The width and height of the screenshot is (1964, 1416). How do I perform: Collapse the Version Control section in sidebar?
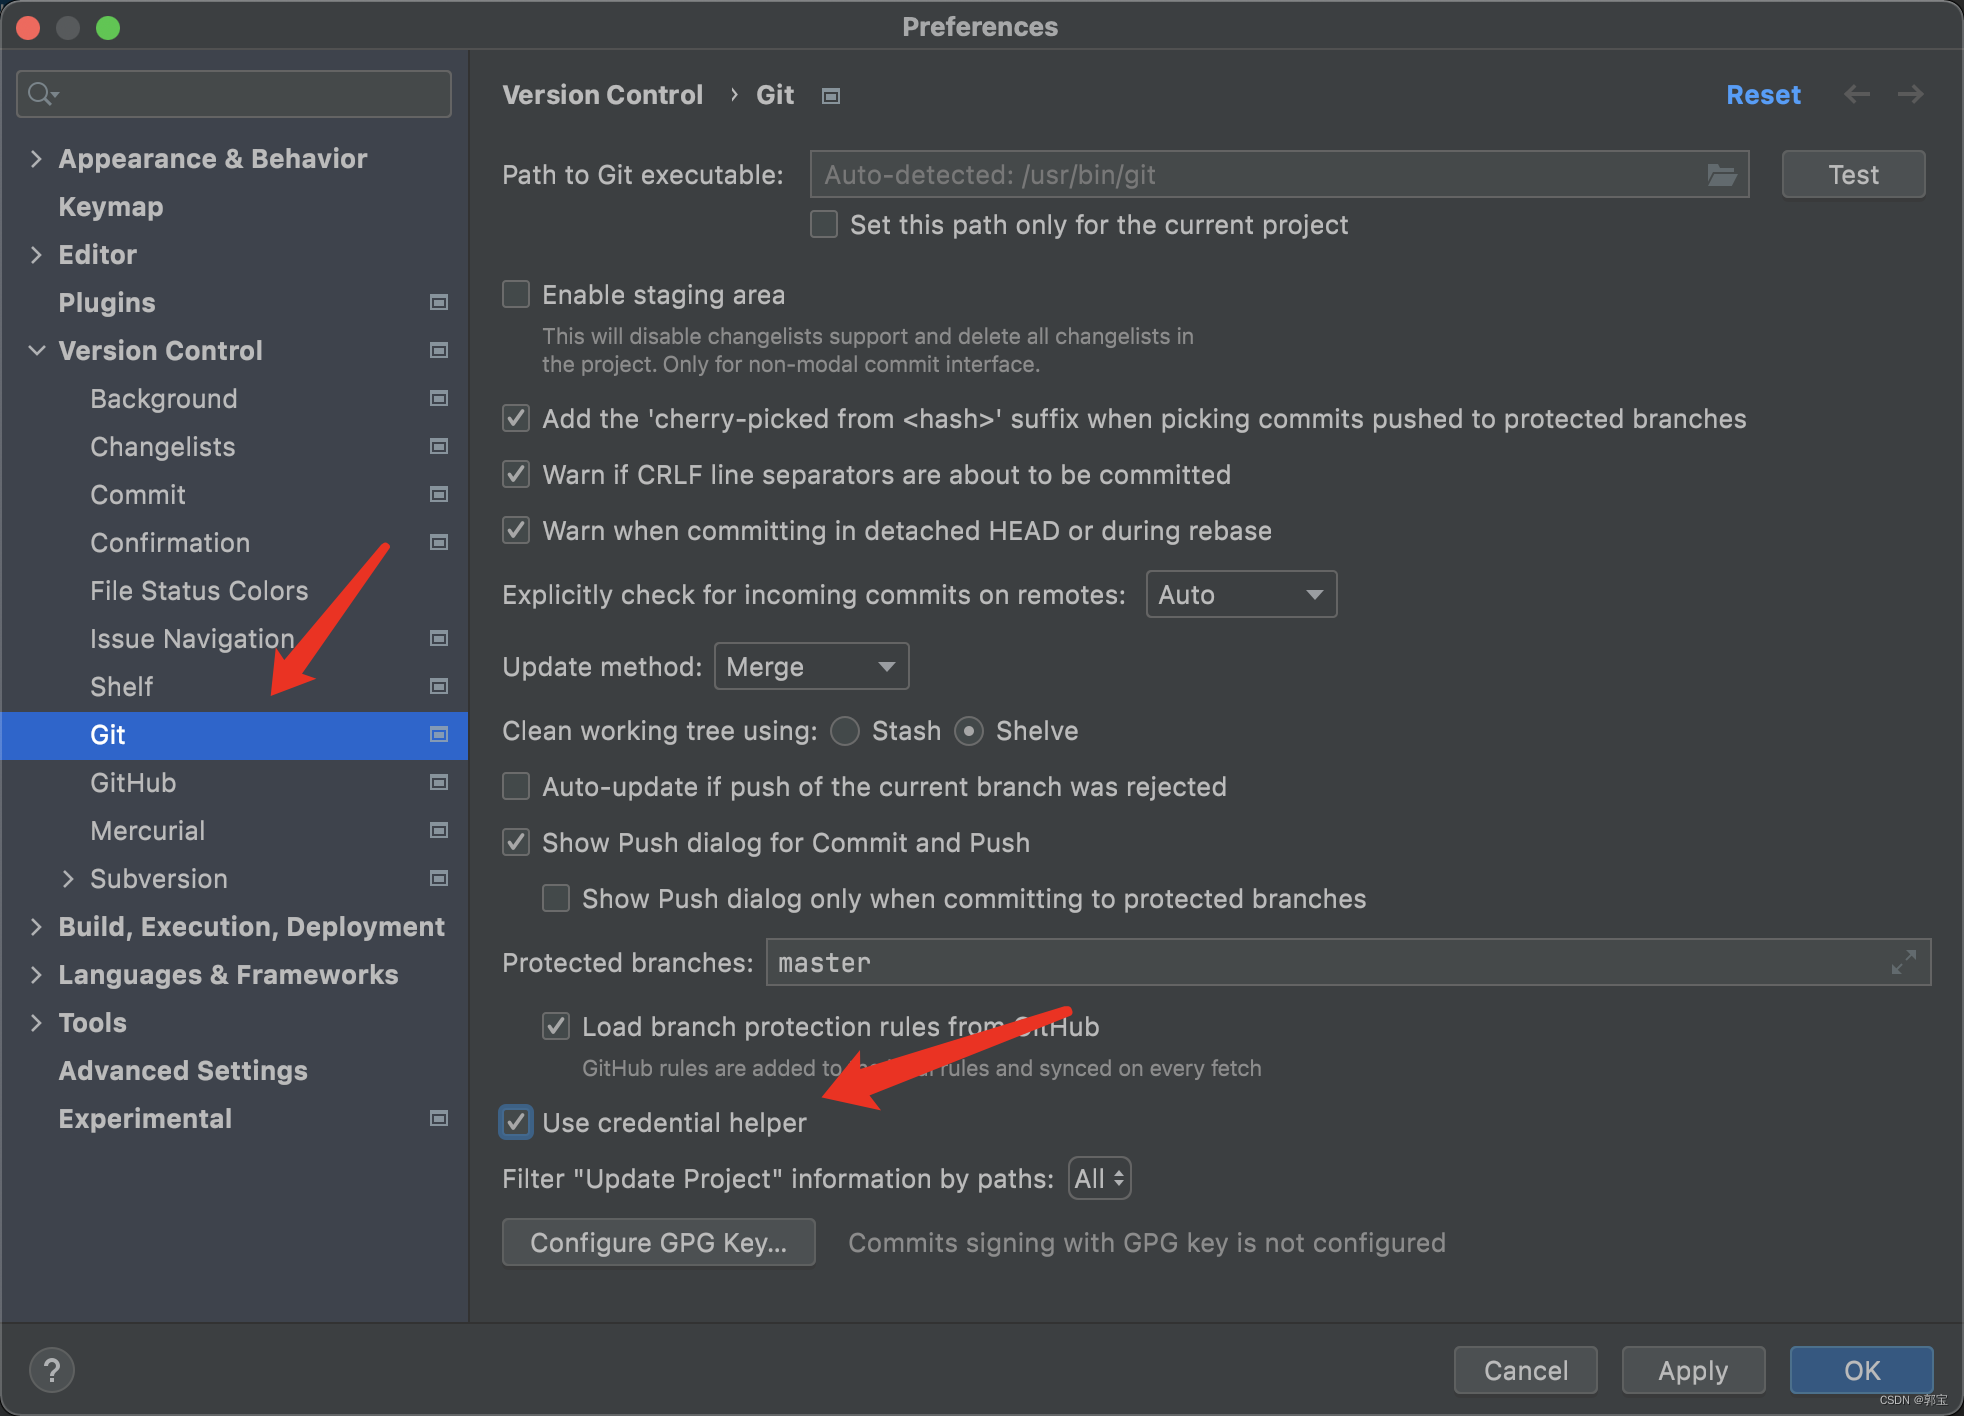coord(37,350)
